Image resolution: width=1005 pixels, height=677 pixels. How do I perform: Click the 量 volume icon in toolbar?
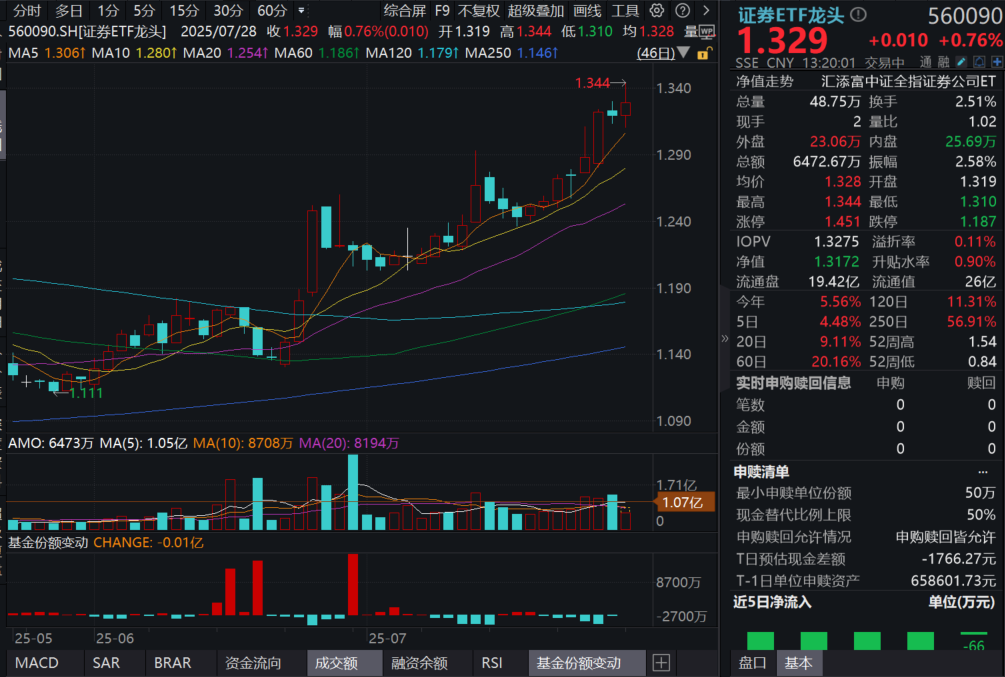click(691, 31)
